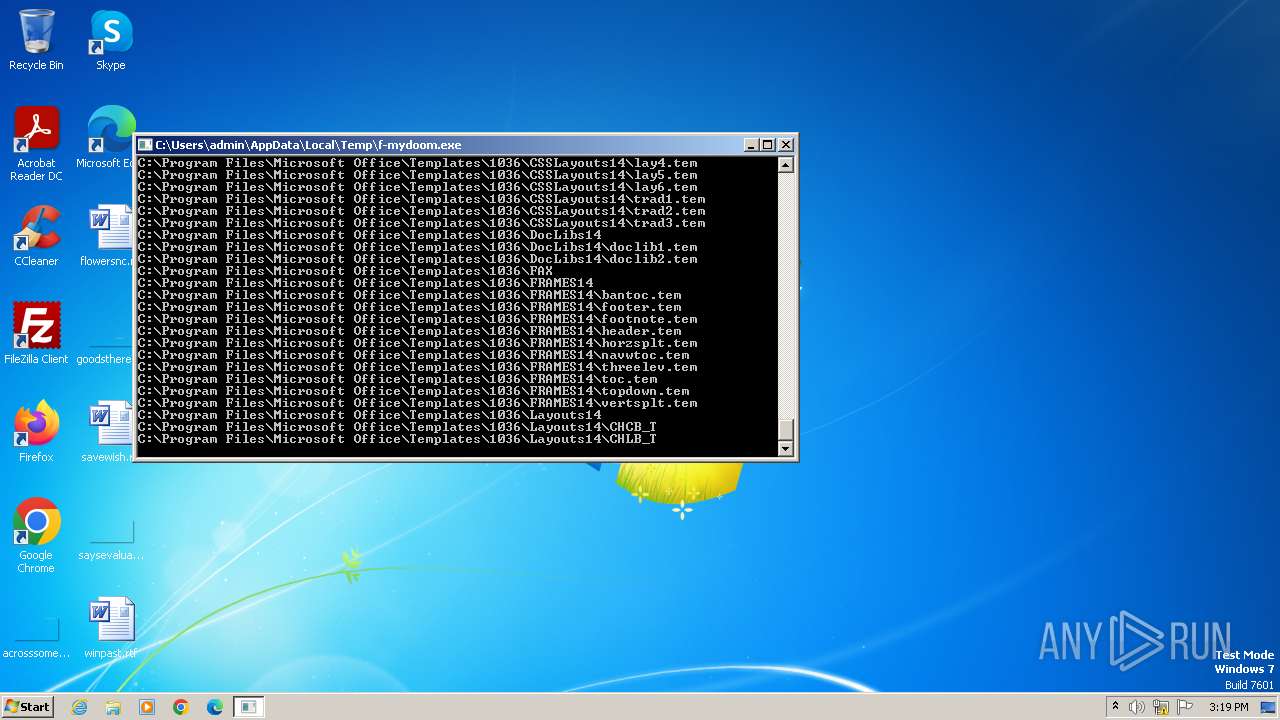The image size is (1280, 720).
Task: Click the console scrollbar down arrow
Action: (785, 449)
